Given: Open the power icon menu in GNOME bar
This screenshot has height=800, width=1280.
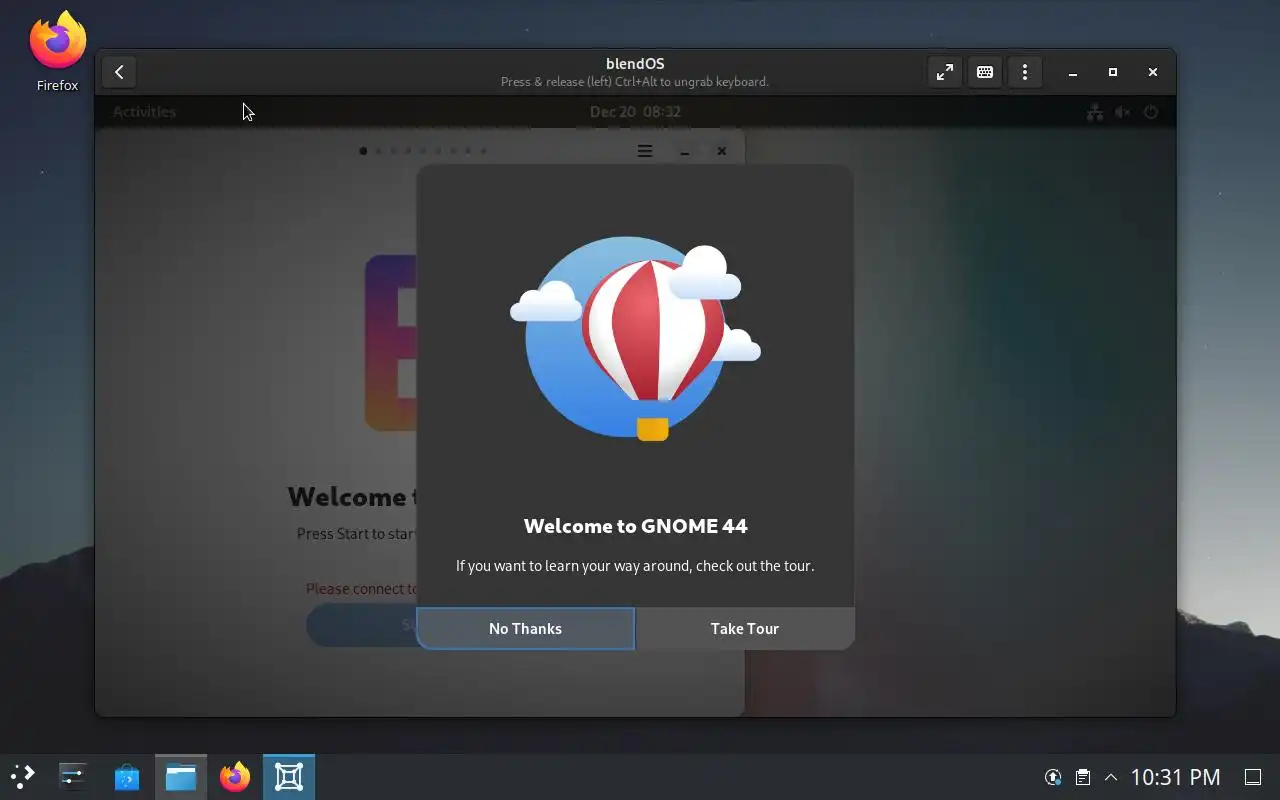Looking at the screenshot, I should click(1151, 112).
